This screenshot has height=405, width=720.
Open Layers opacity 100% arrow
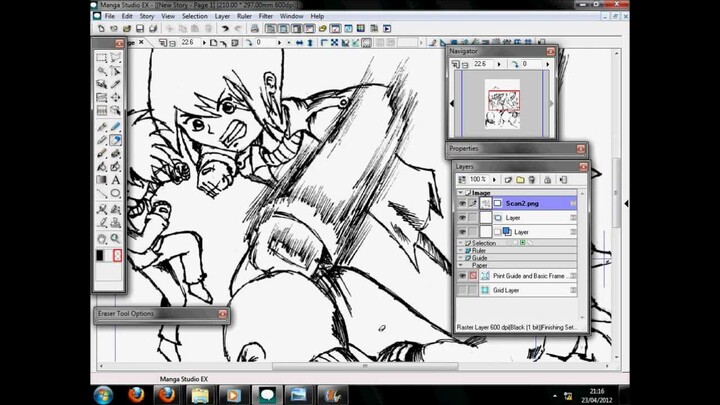[x=495, y=180]
